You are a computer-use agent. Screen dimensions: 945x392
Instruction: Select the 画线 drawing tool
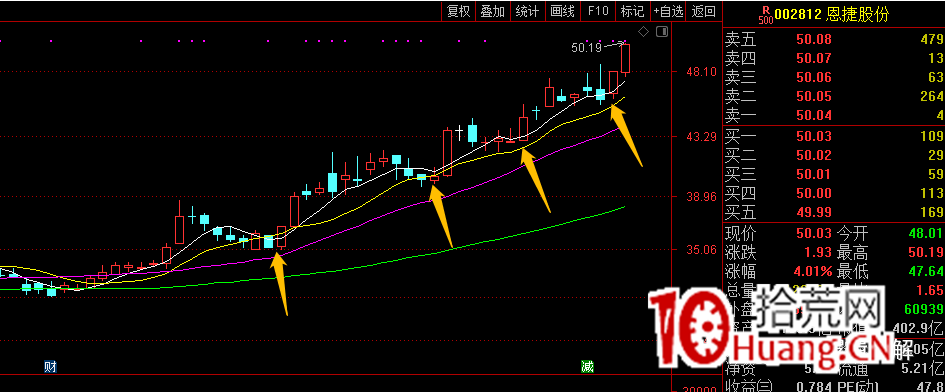pos(562,11)
